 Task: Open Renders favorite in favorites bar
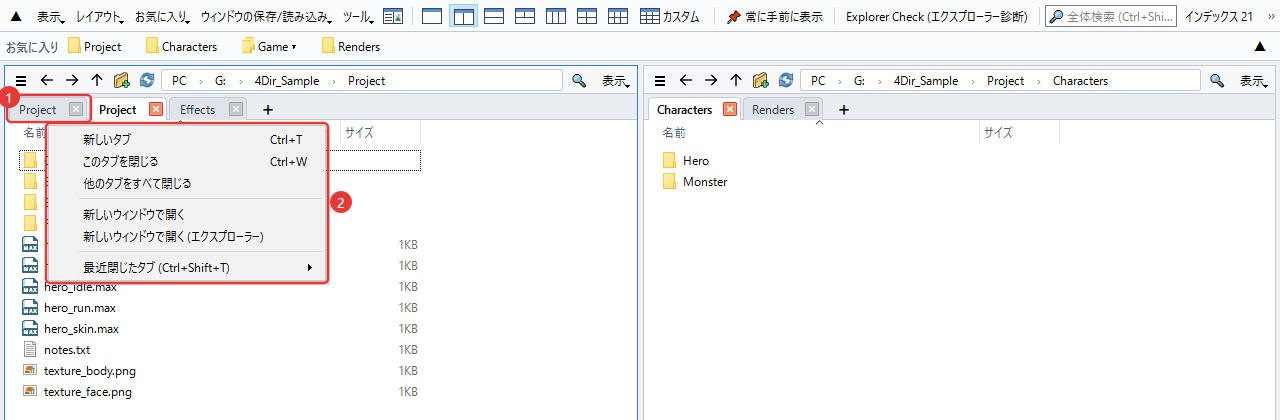tap(350, 47)
